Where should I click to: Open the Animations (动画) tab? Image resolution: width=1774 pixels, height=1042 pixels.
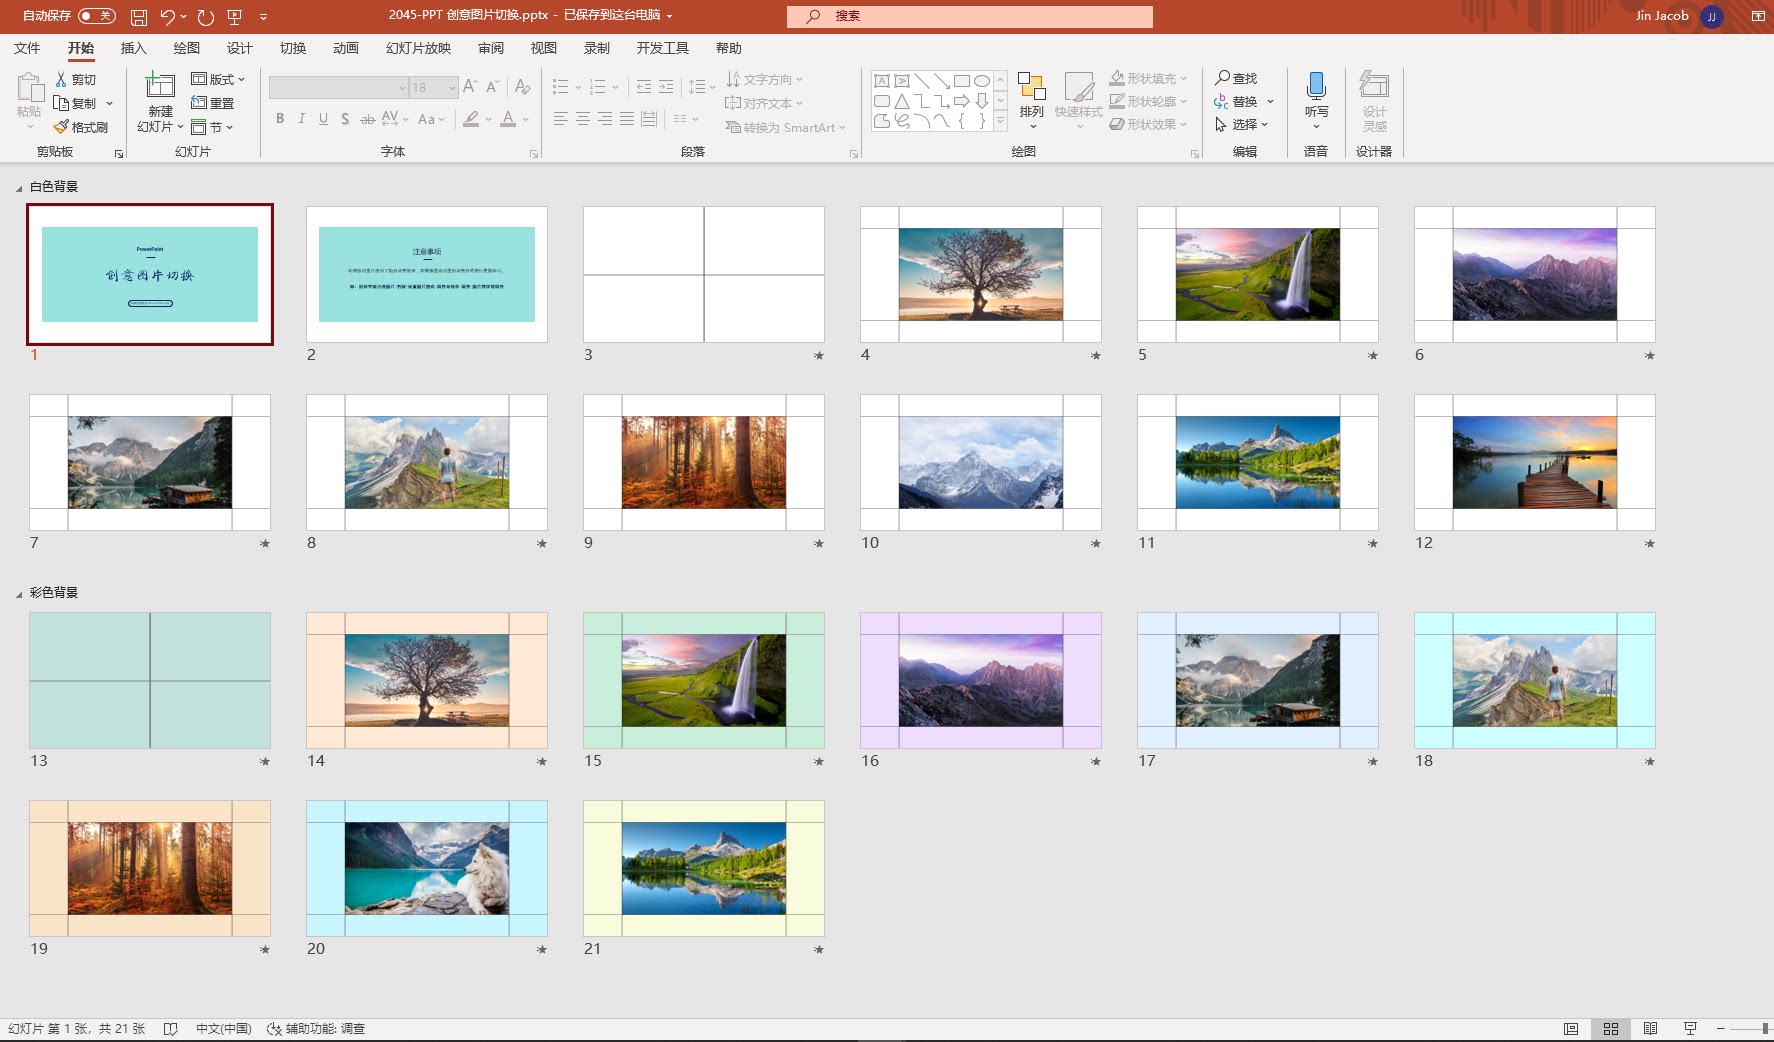point(346,48)
